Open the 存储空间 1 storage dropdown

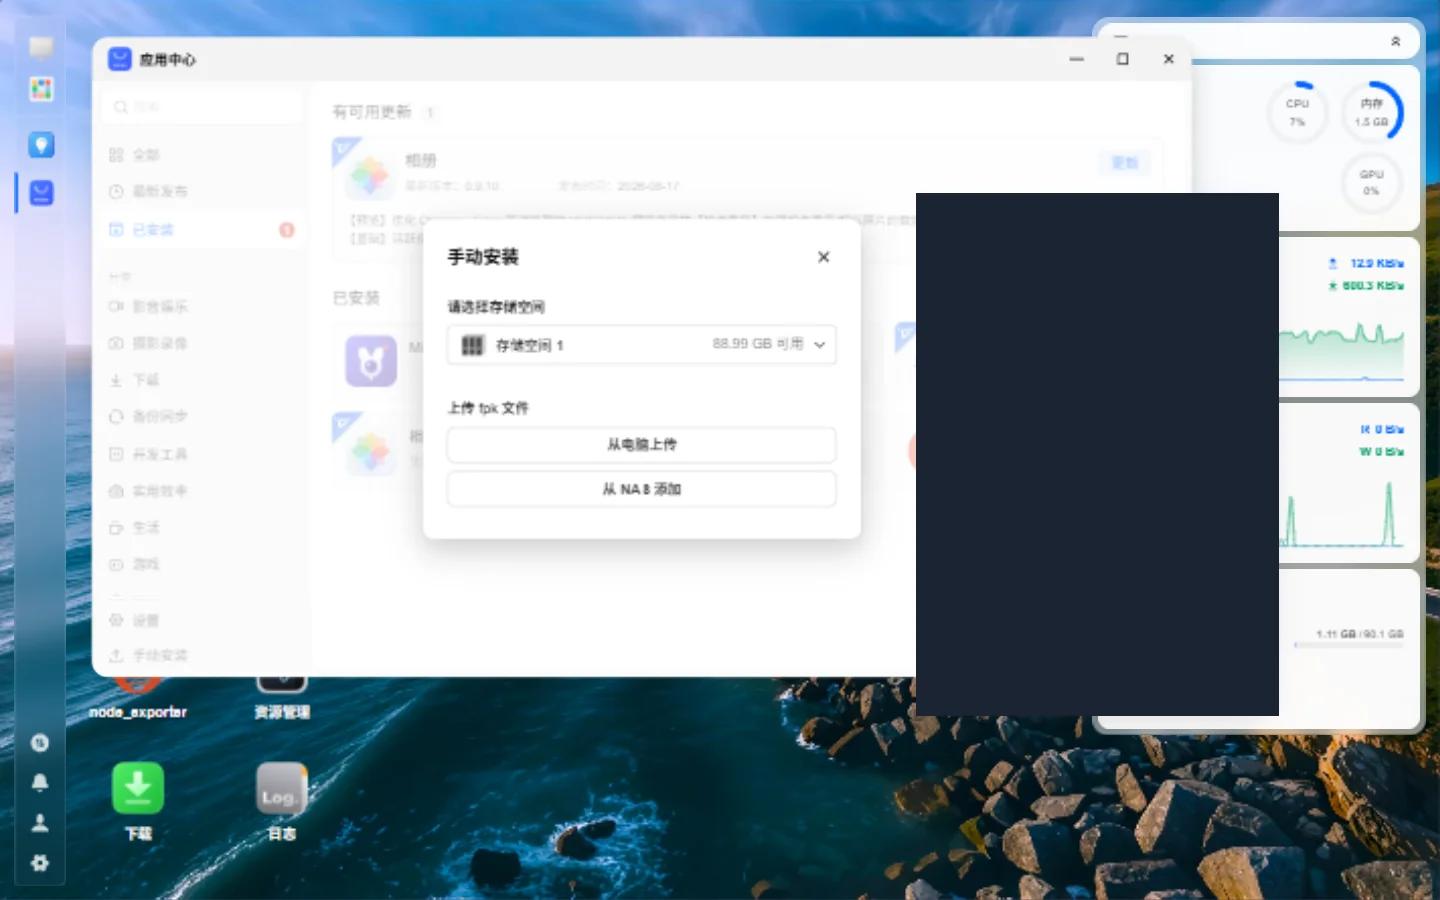(x=642, y=344)
